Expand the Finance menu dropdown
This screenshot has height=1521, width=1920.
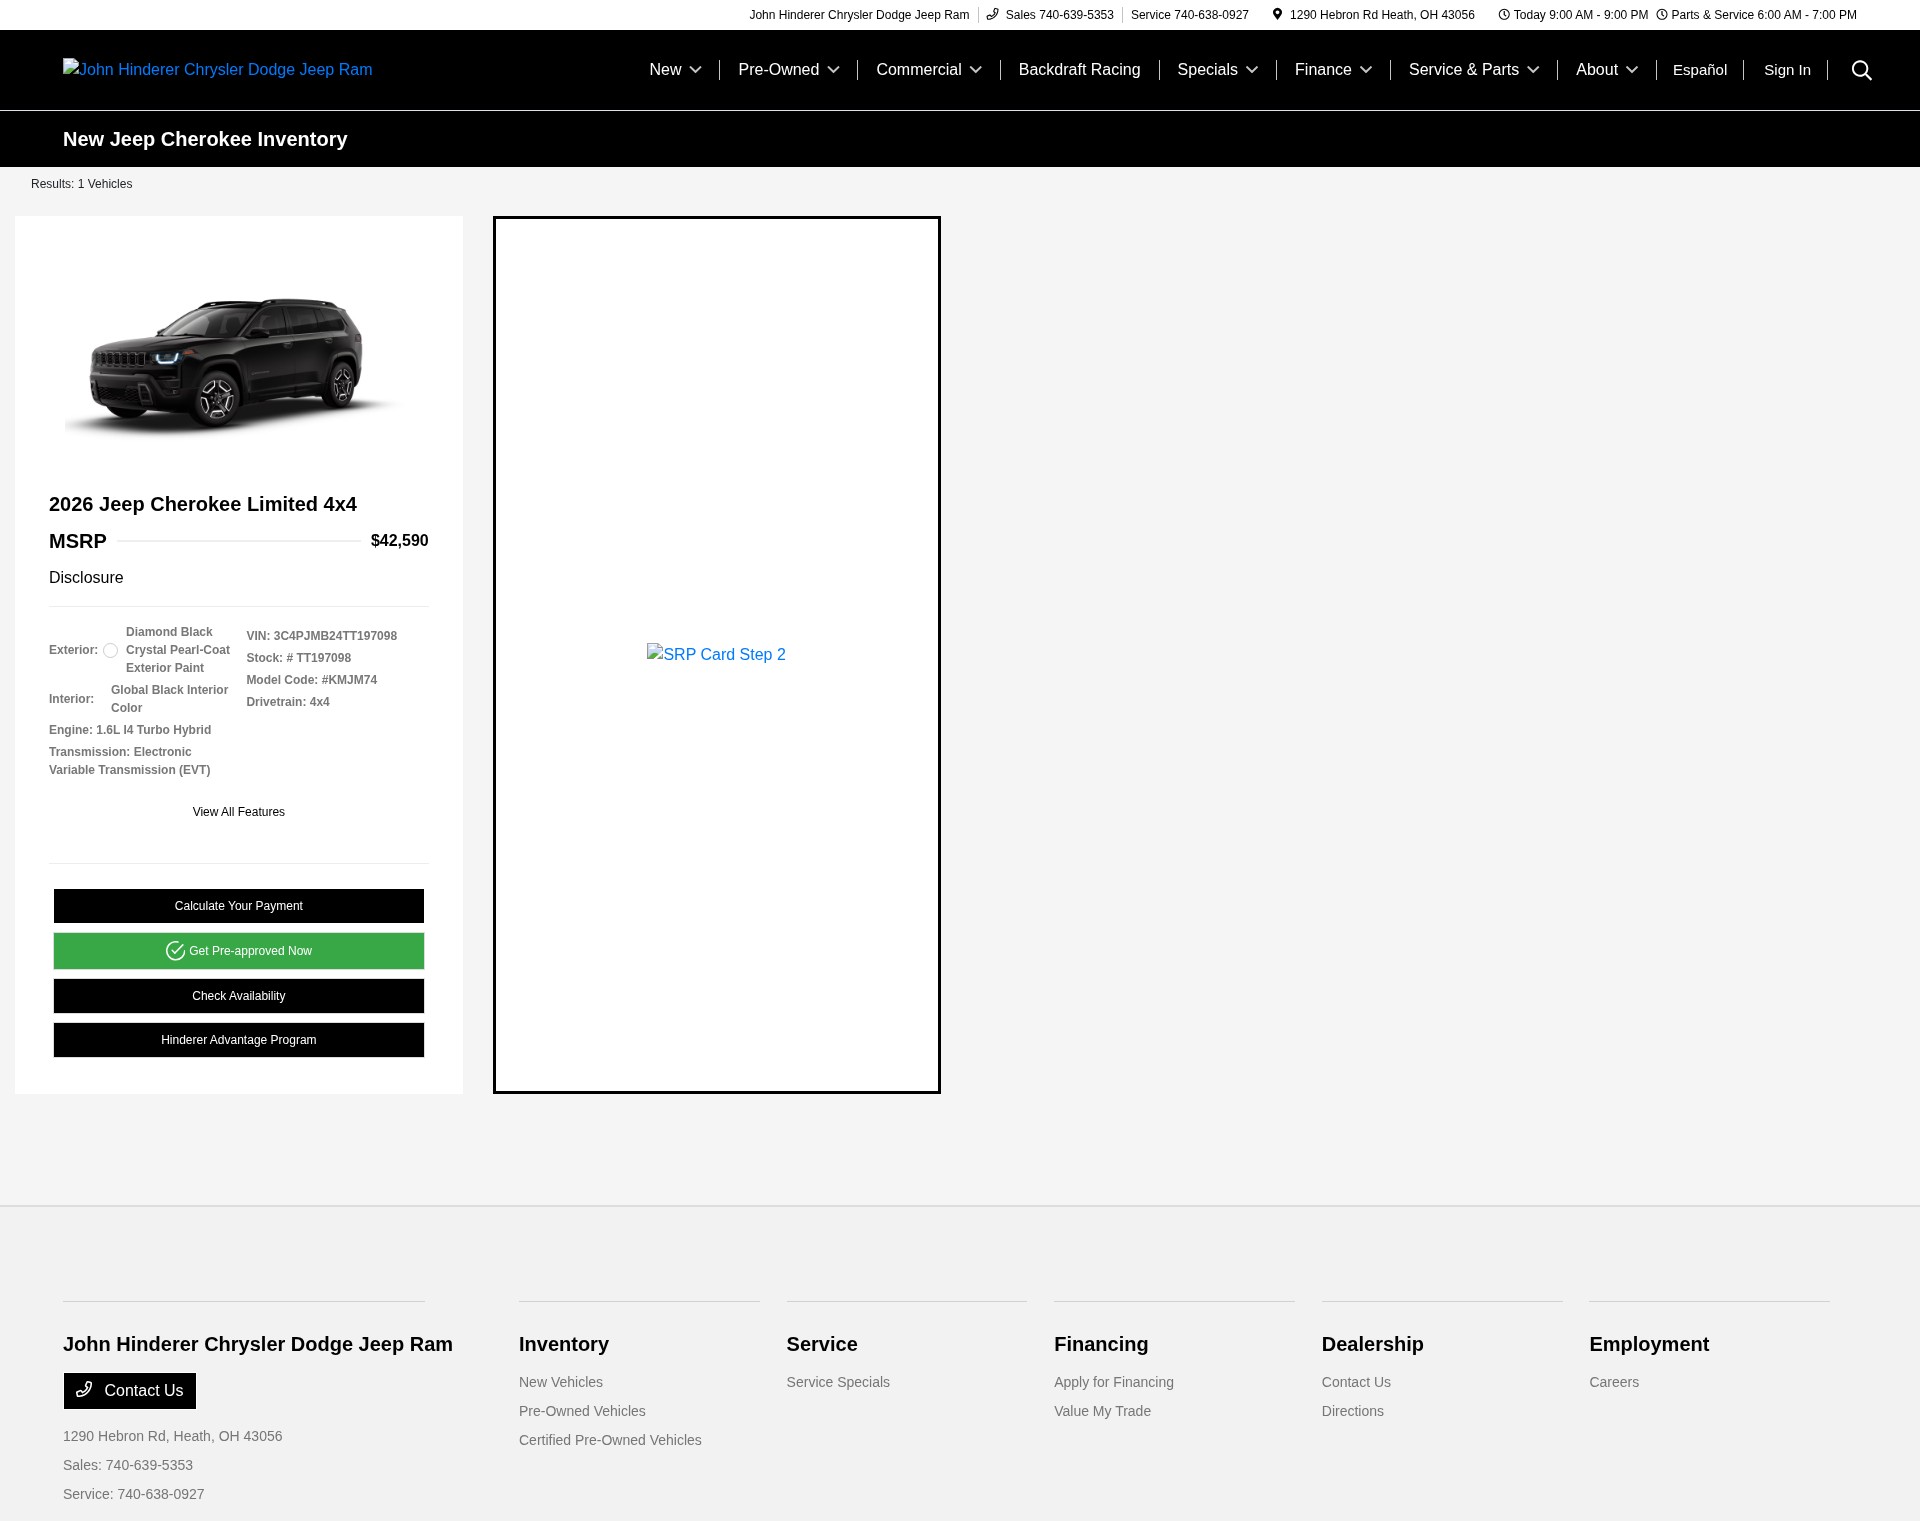1333,70
